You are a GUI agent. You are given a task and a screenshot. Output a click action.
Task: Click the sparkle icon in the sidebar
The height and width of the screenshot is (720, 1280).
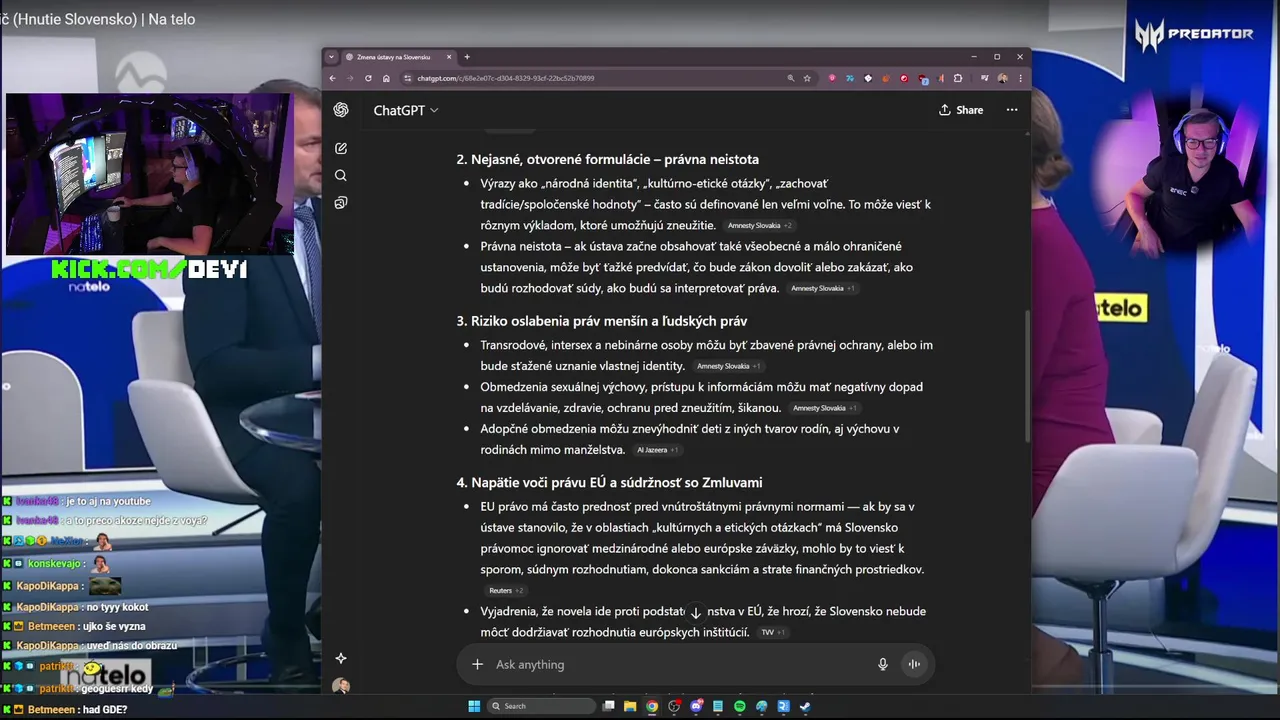(341, 658)
